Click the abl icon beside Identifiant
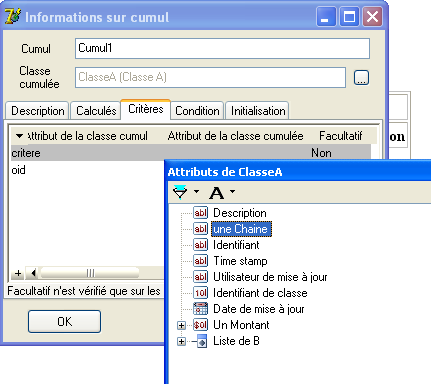The height and width of the screenshot is (384, 431). [201, 245]
